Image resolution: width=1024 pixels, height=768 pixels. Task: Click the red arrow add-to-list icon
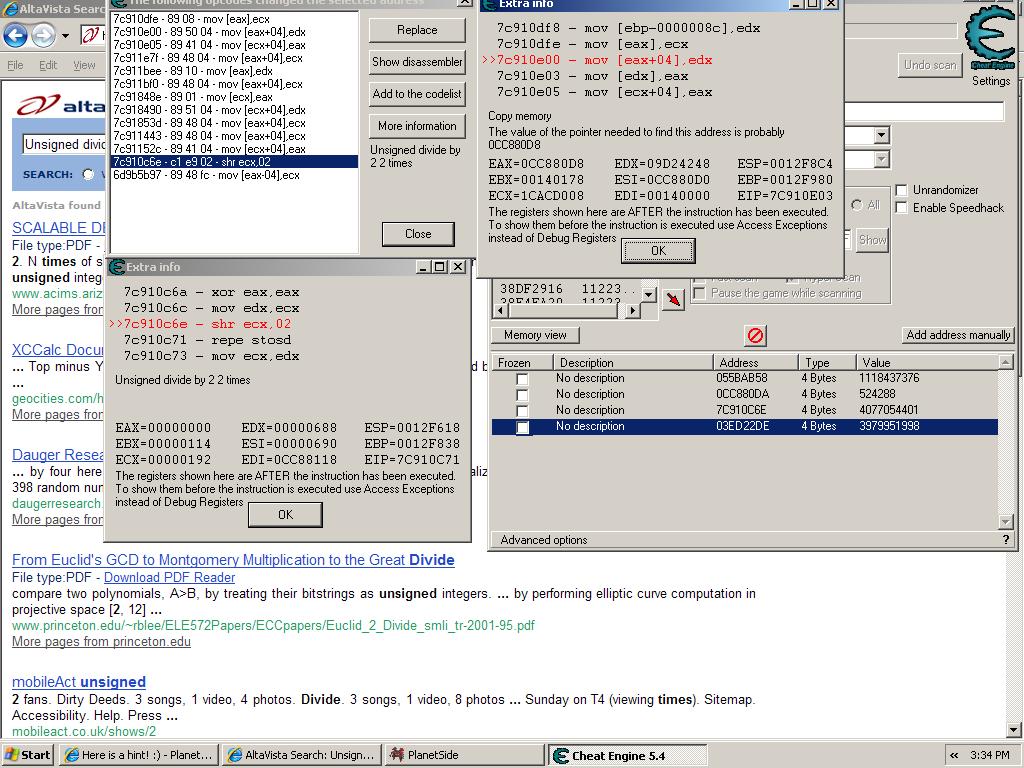[673, 299]
